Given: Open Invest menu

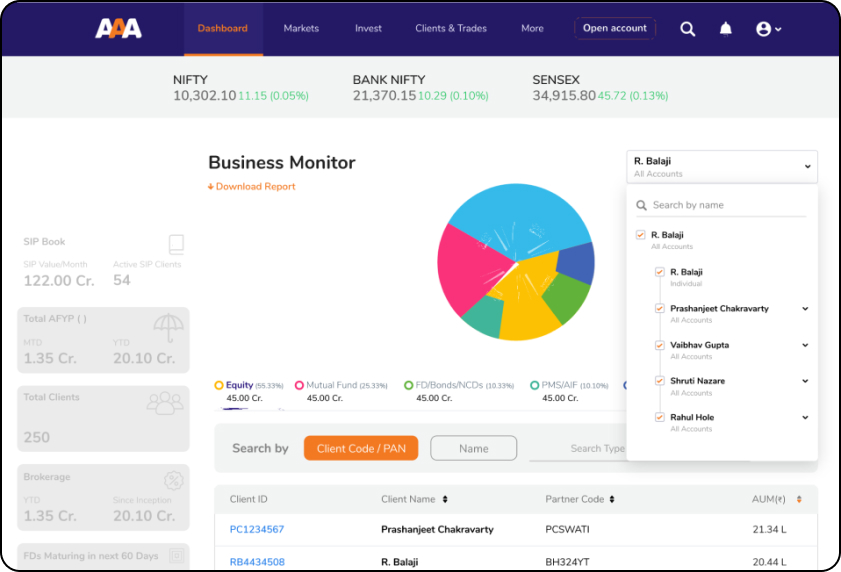Looking at the screenshot, I should point(368,28).
